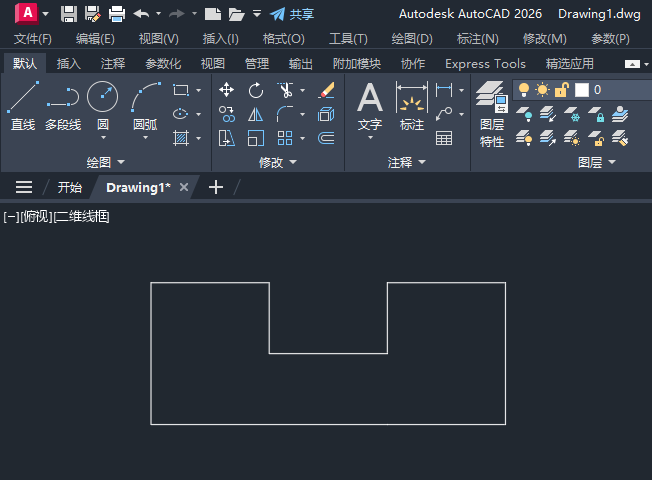Select the Line (直线) tool
Viewport: 652px width, 480px height.
pos(23,106)
